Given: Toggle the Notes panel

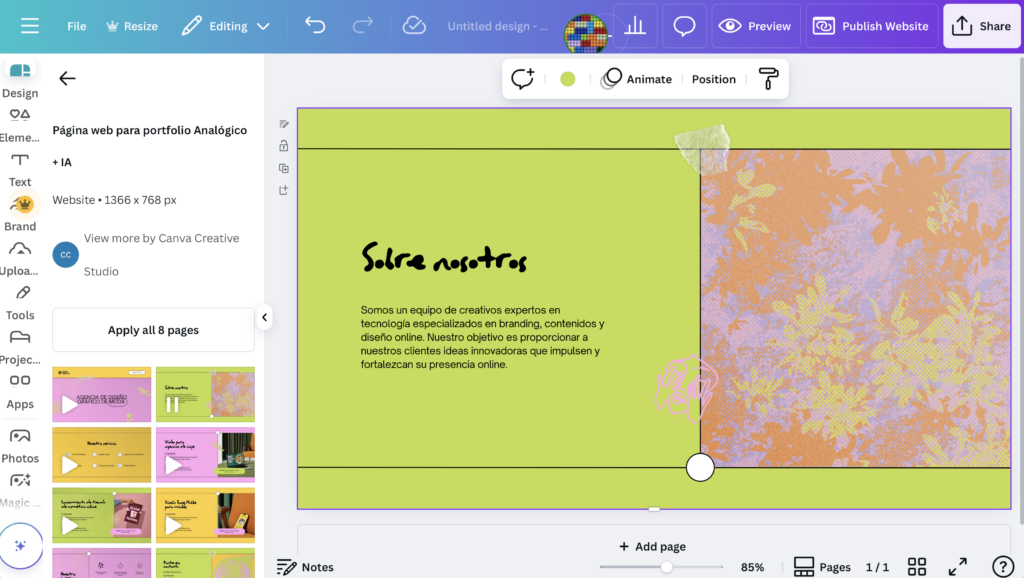Looking at the screenshot, I should 305,567.
